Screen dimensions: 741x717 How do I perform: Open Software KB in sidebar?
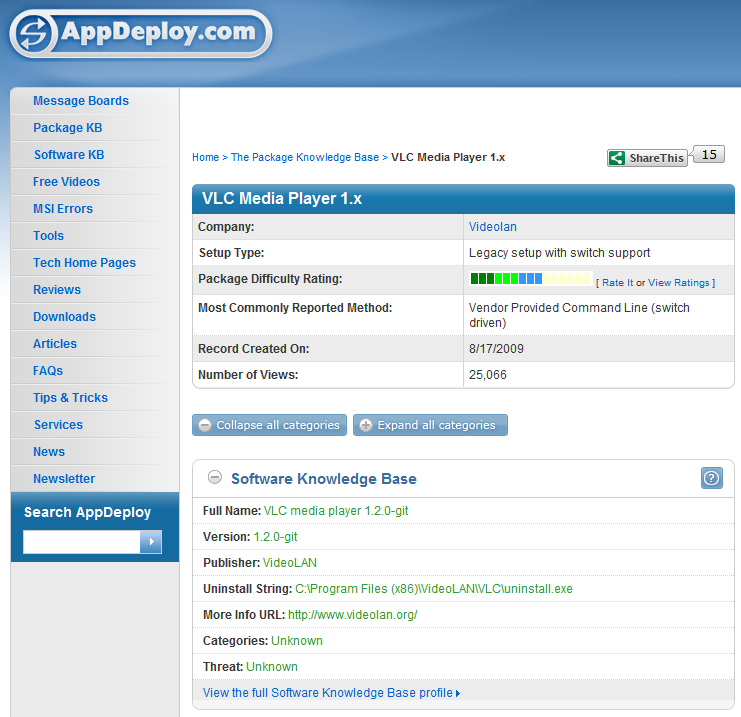click(x=69, y=155)
